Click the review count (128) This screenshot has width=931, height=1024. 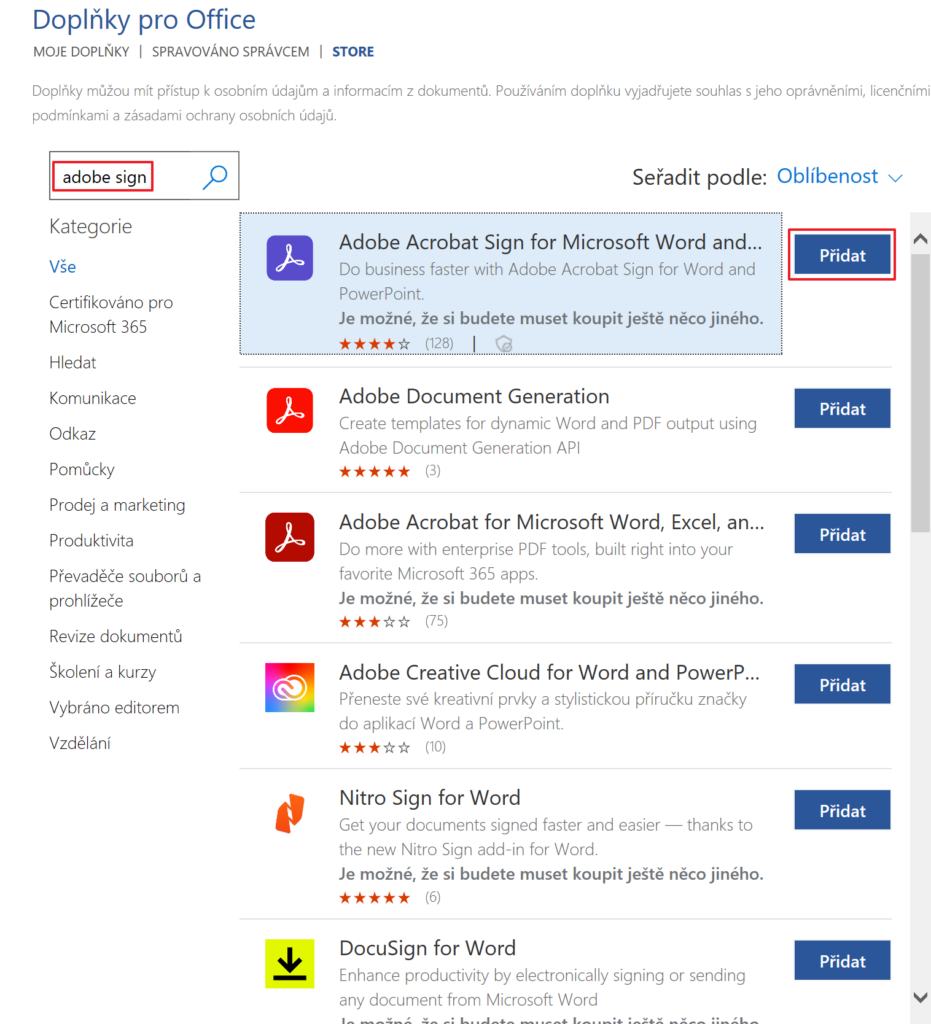(439, 344)
